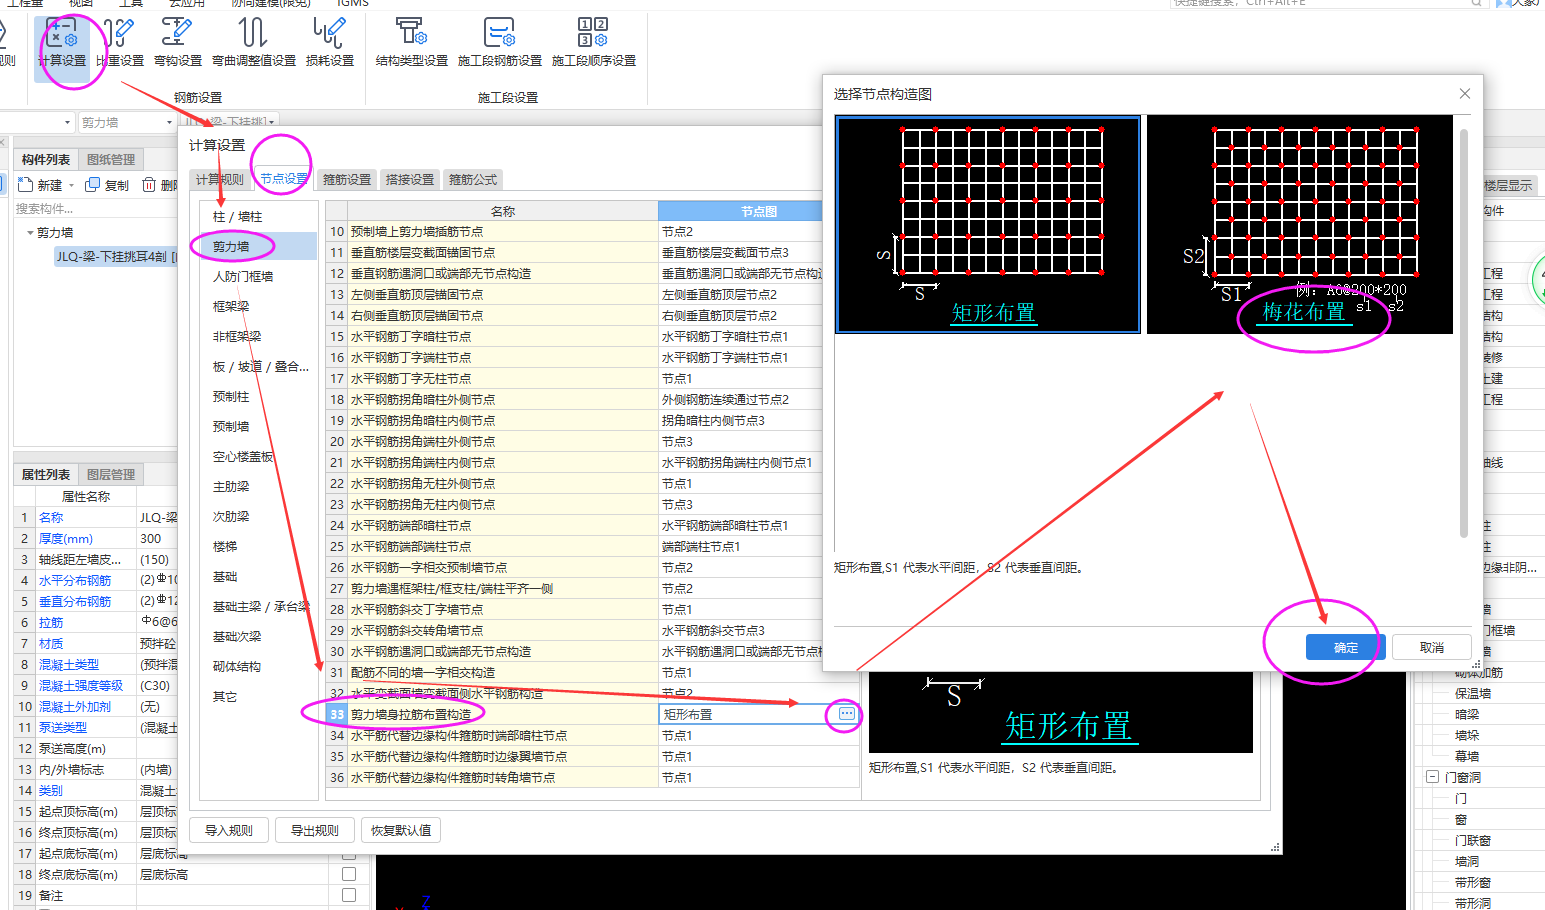Toggle checkbox for 终点底标高 row
The image size is (1545, 910).
(x=349, y=874)
